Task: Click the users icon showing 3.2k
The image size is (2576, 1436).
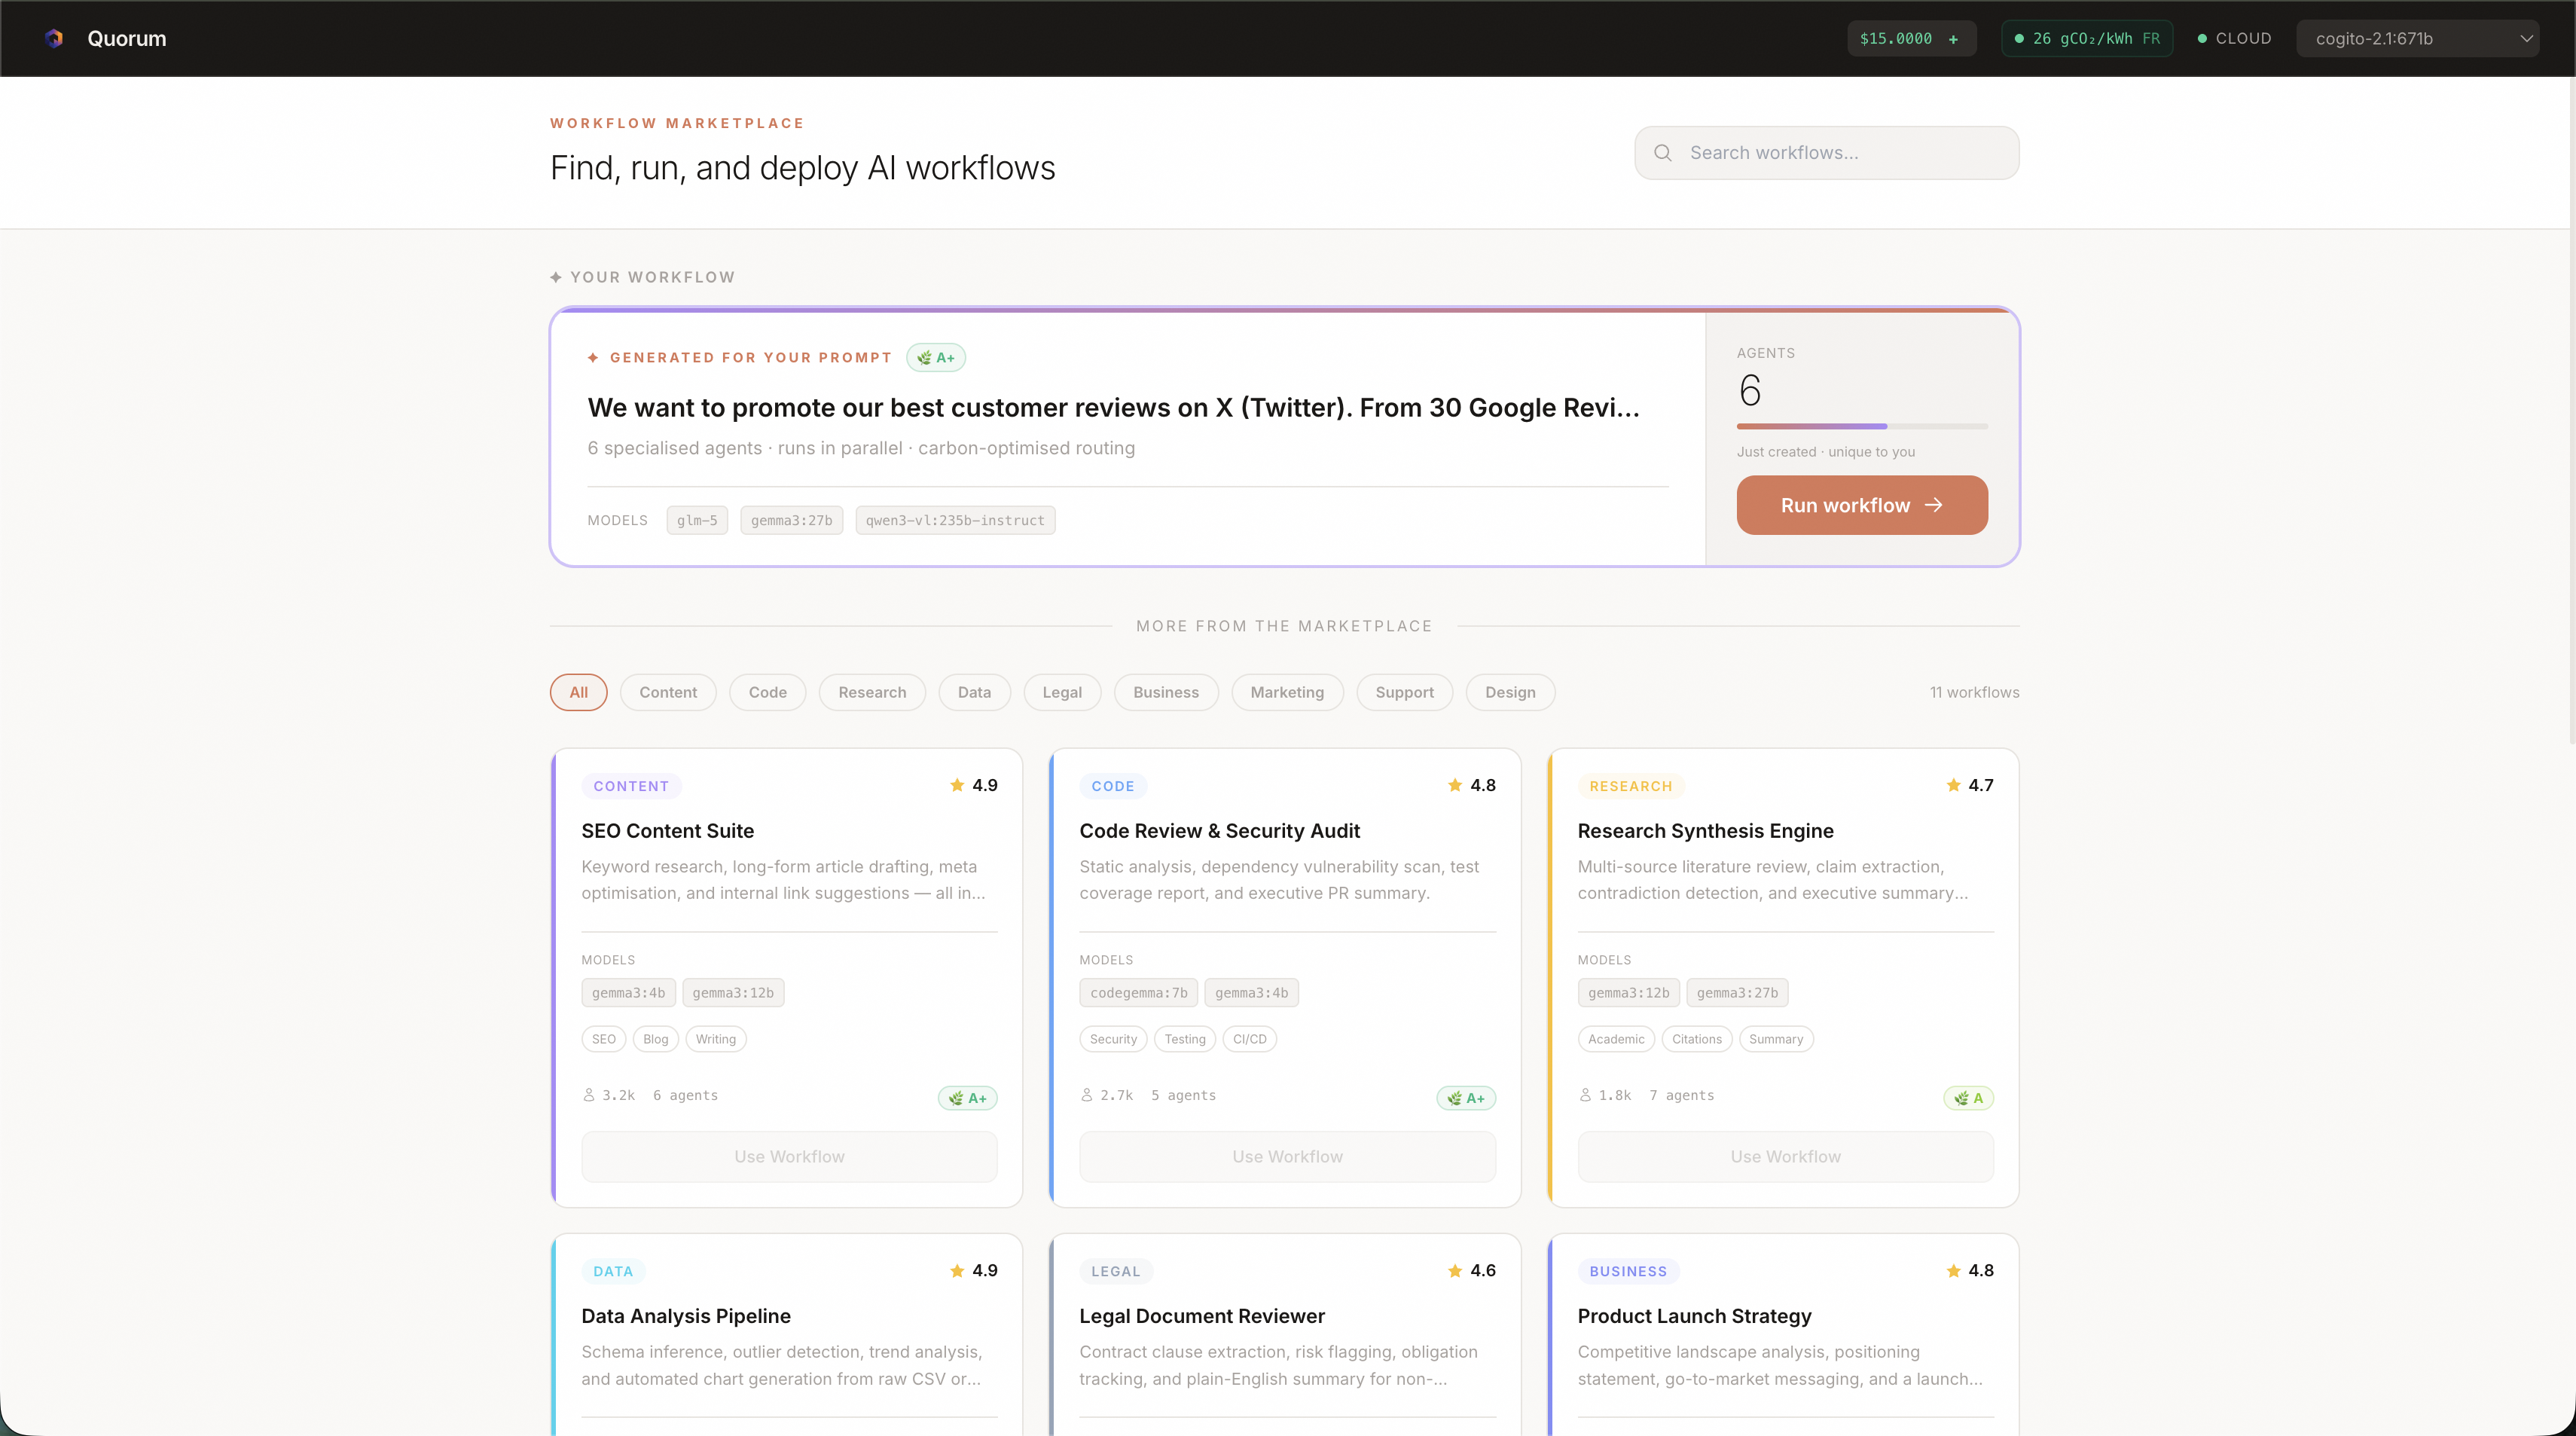Action: [589, 1095]
